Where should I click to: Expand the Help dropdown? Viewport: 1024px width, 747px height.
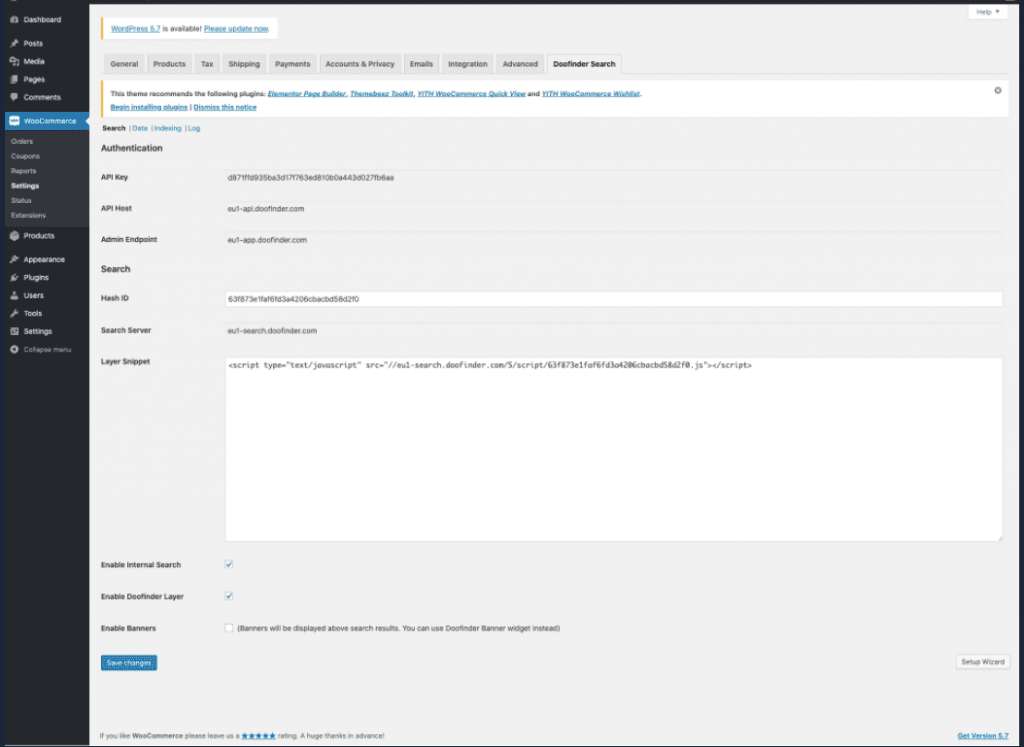[987, 12]
